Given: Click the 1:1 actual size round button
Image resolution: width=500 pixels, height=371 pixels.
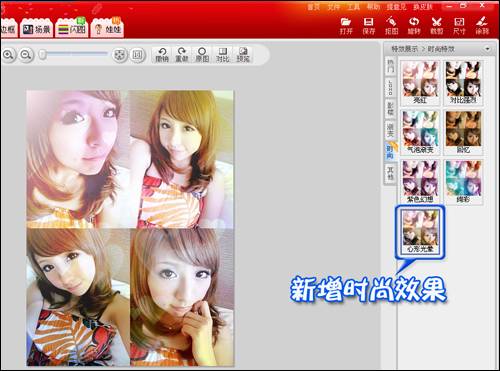Looking at the screenshot, I should tap(138, 55).
